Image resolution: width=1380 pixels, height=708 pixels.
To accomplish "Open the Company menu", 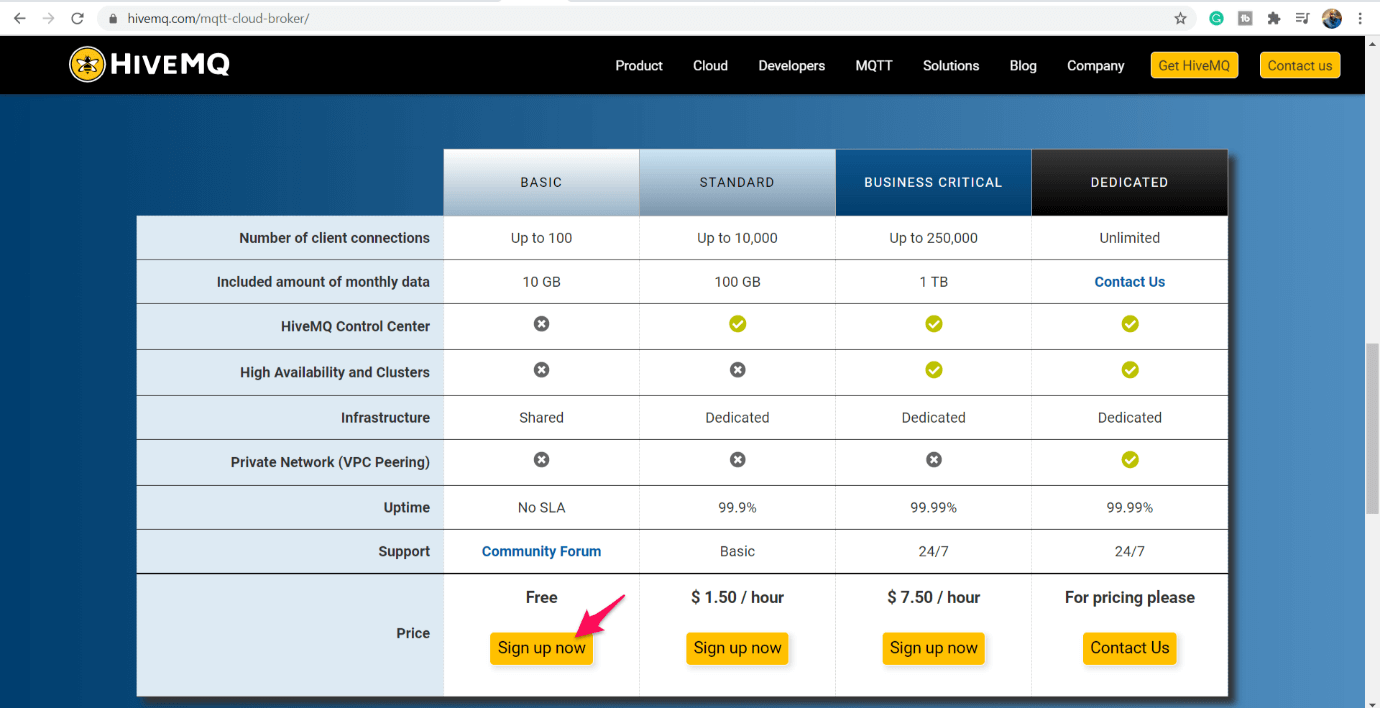I will (x=1096, y=66).
